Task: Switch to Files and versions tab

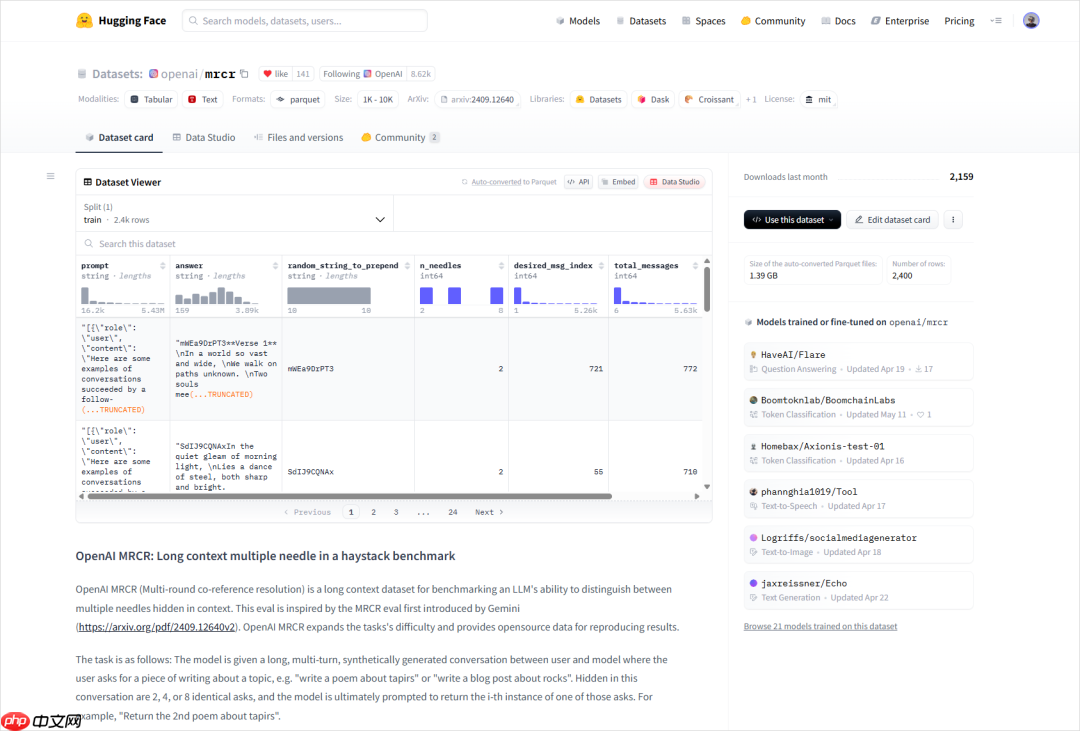Action: coord(298,137)
